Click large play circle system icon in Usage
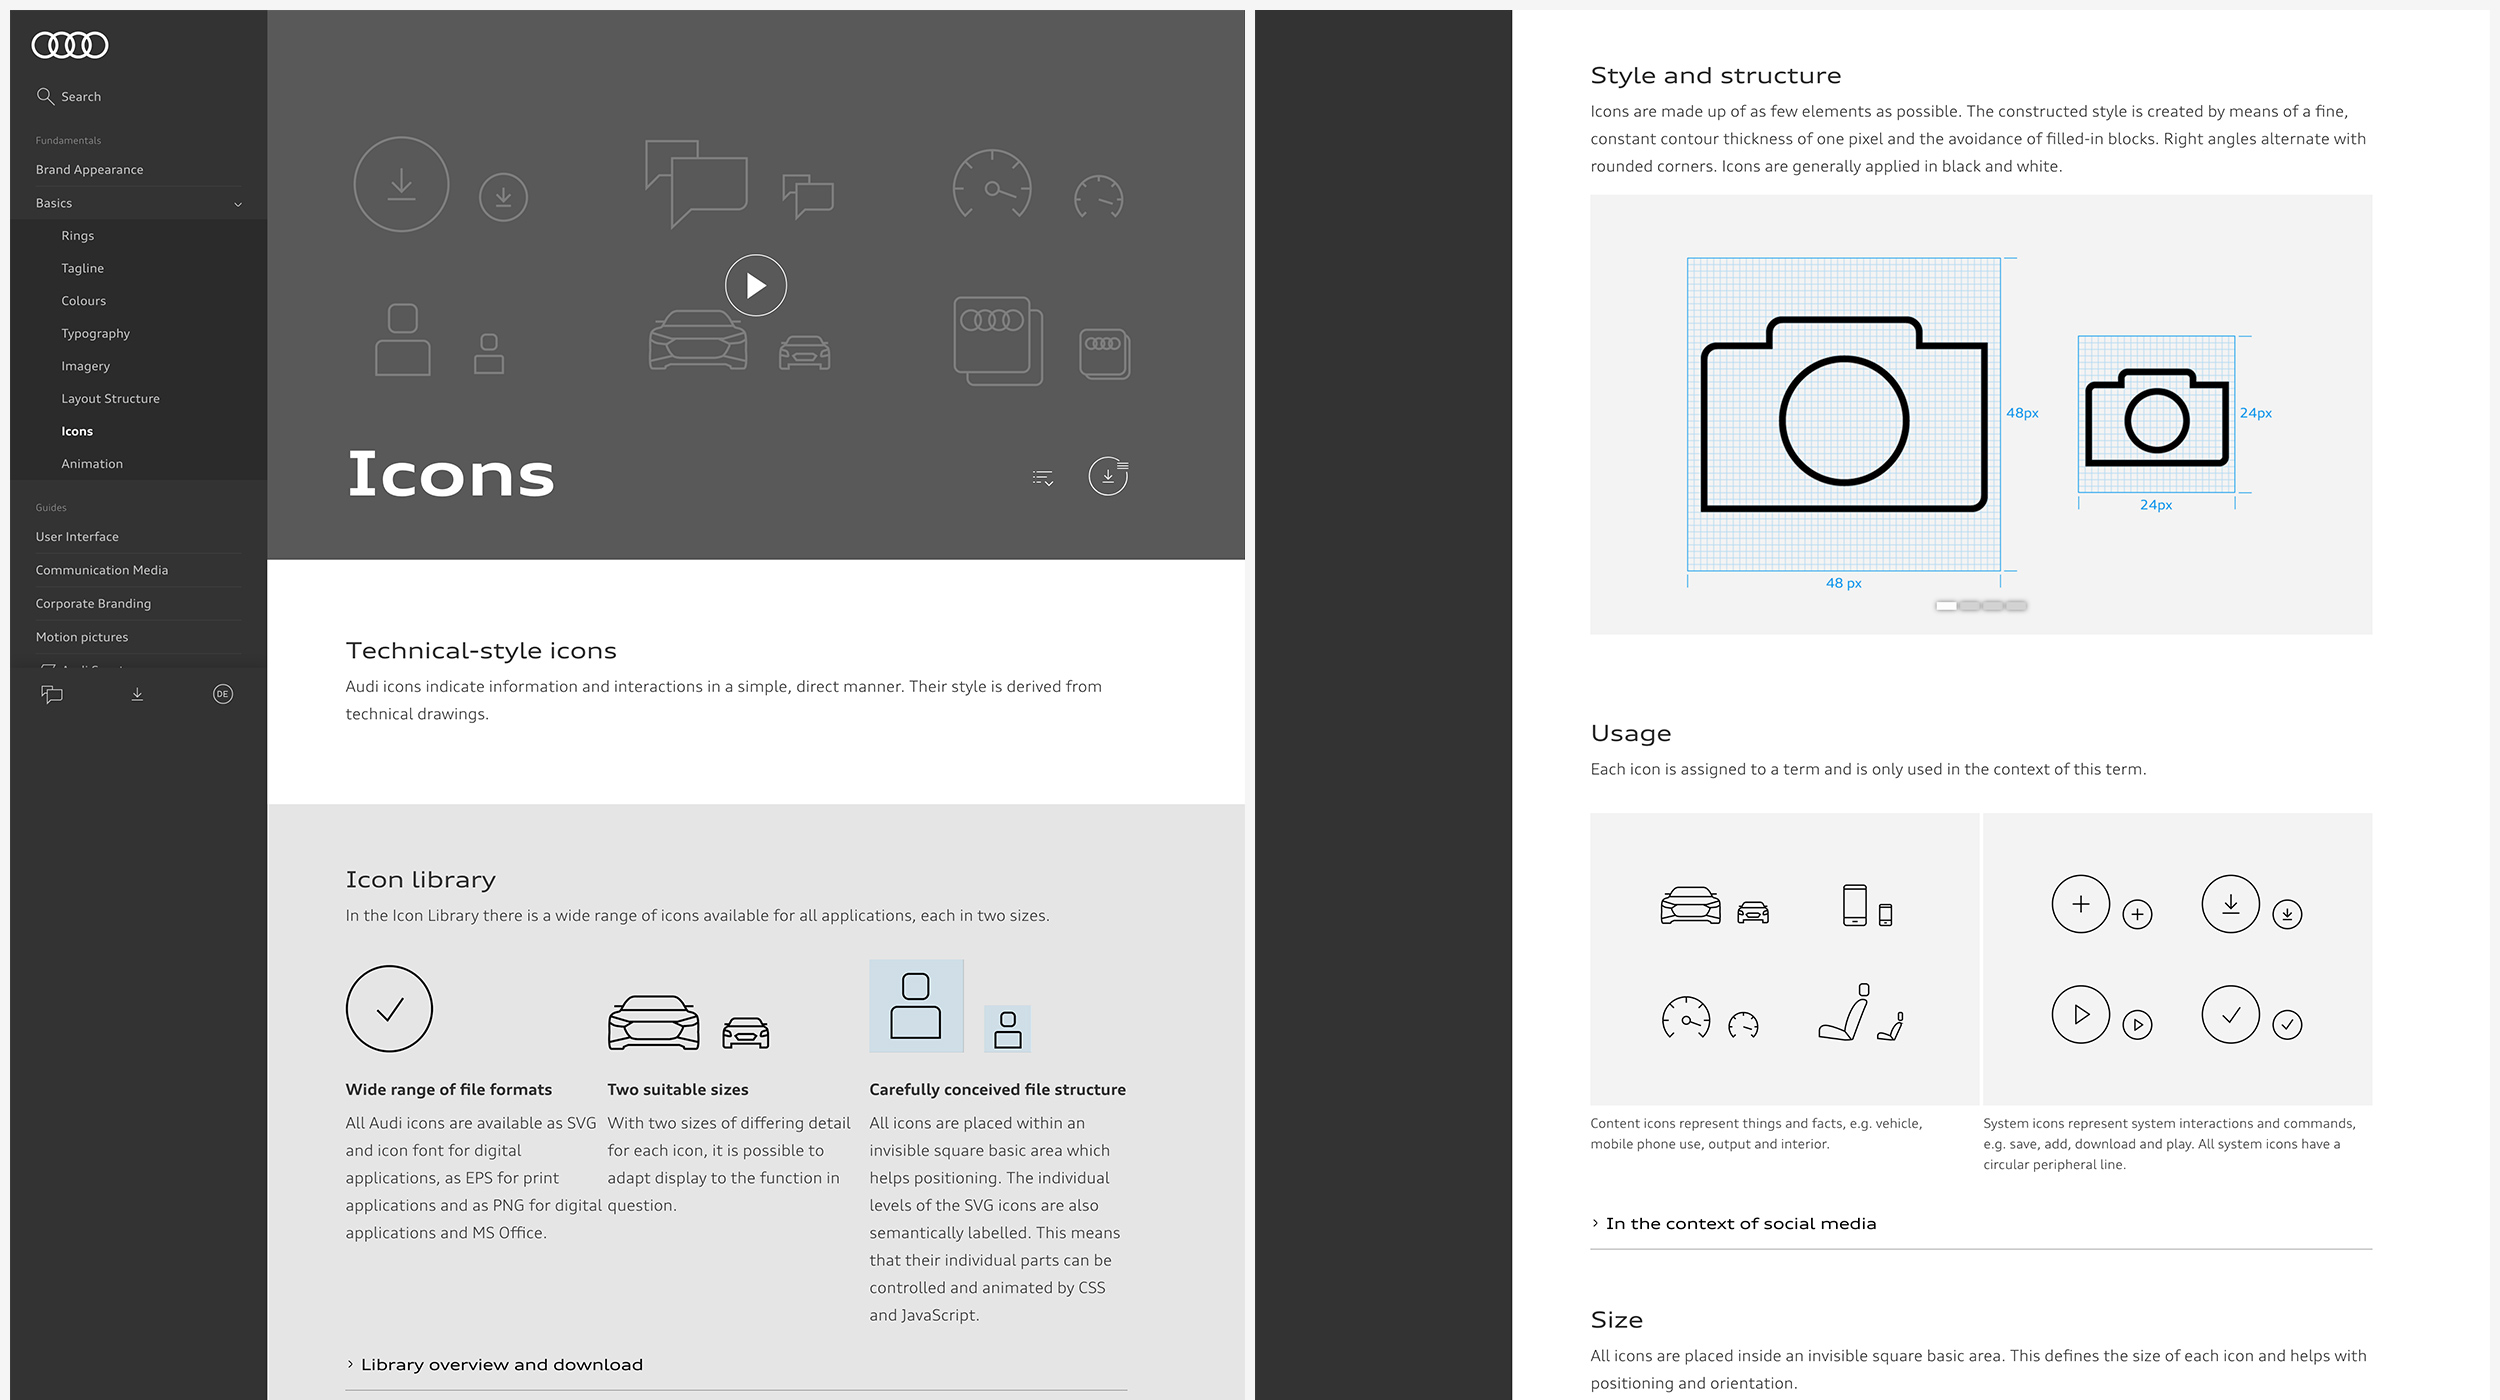 [2081, 1014]
